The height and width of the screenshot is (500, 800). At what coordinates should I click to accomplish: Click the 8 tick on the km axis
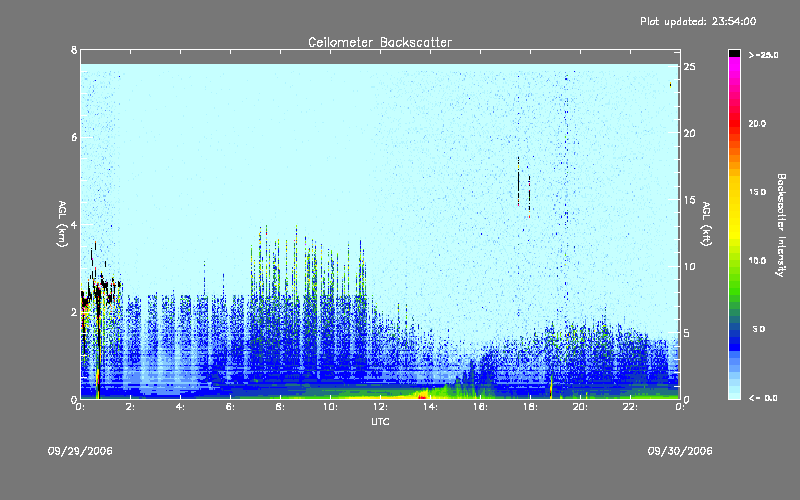(x=74, y=50)
